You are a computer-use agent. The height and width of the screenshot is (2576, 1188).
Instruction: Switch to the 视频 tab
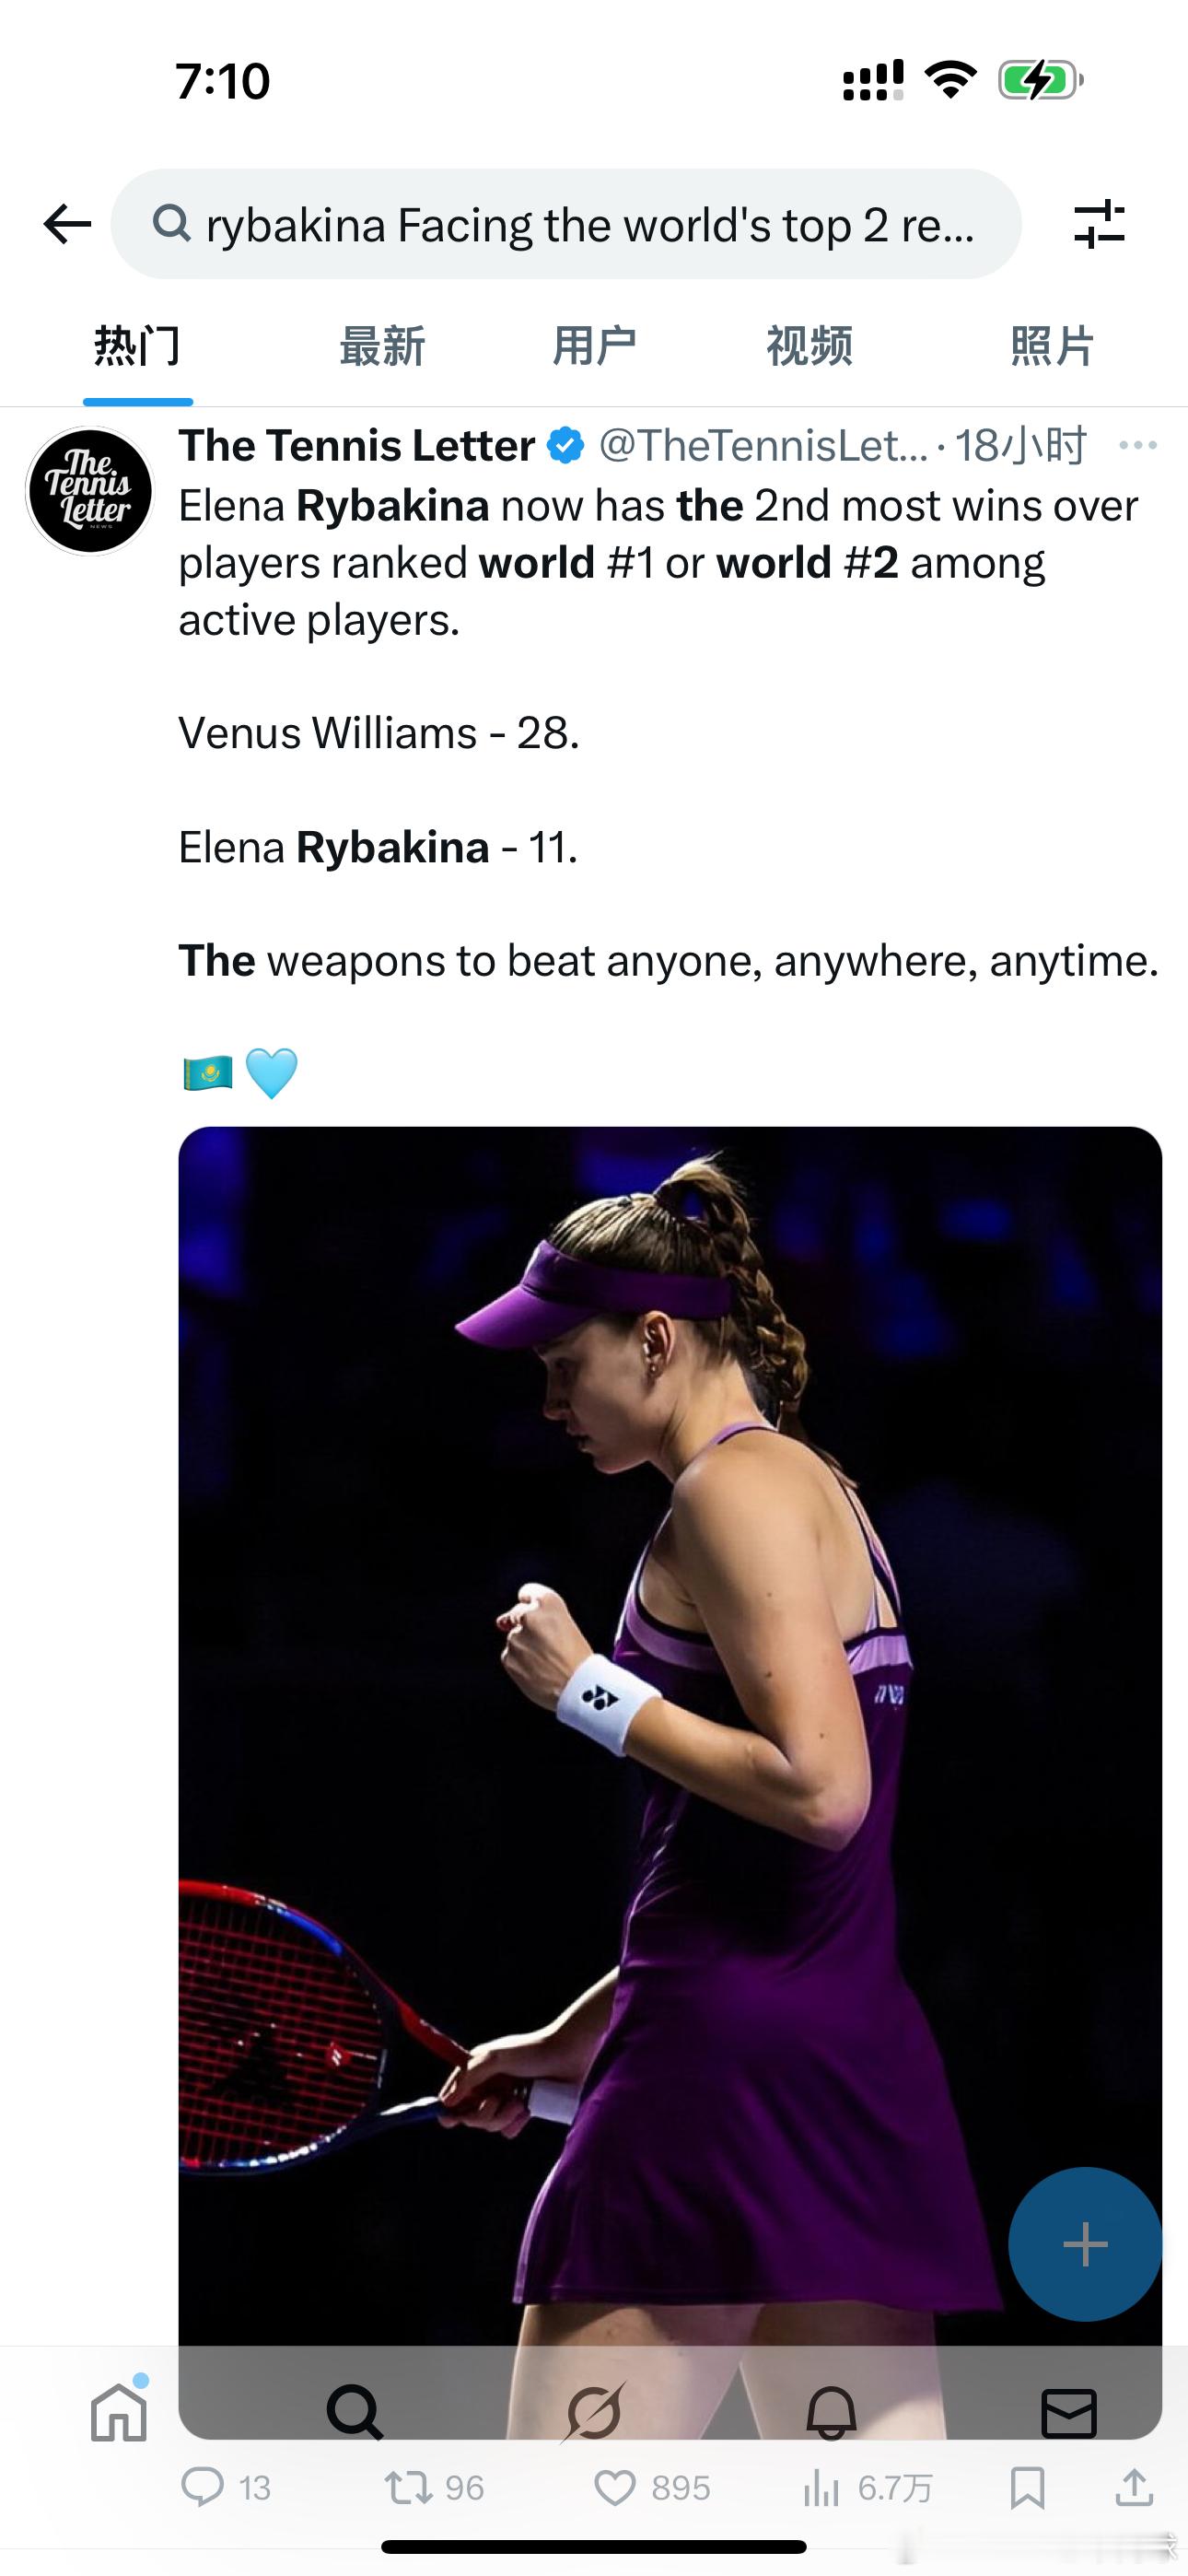tap(809, 346)
